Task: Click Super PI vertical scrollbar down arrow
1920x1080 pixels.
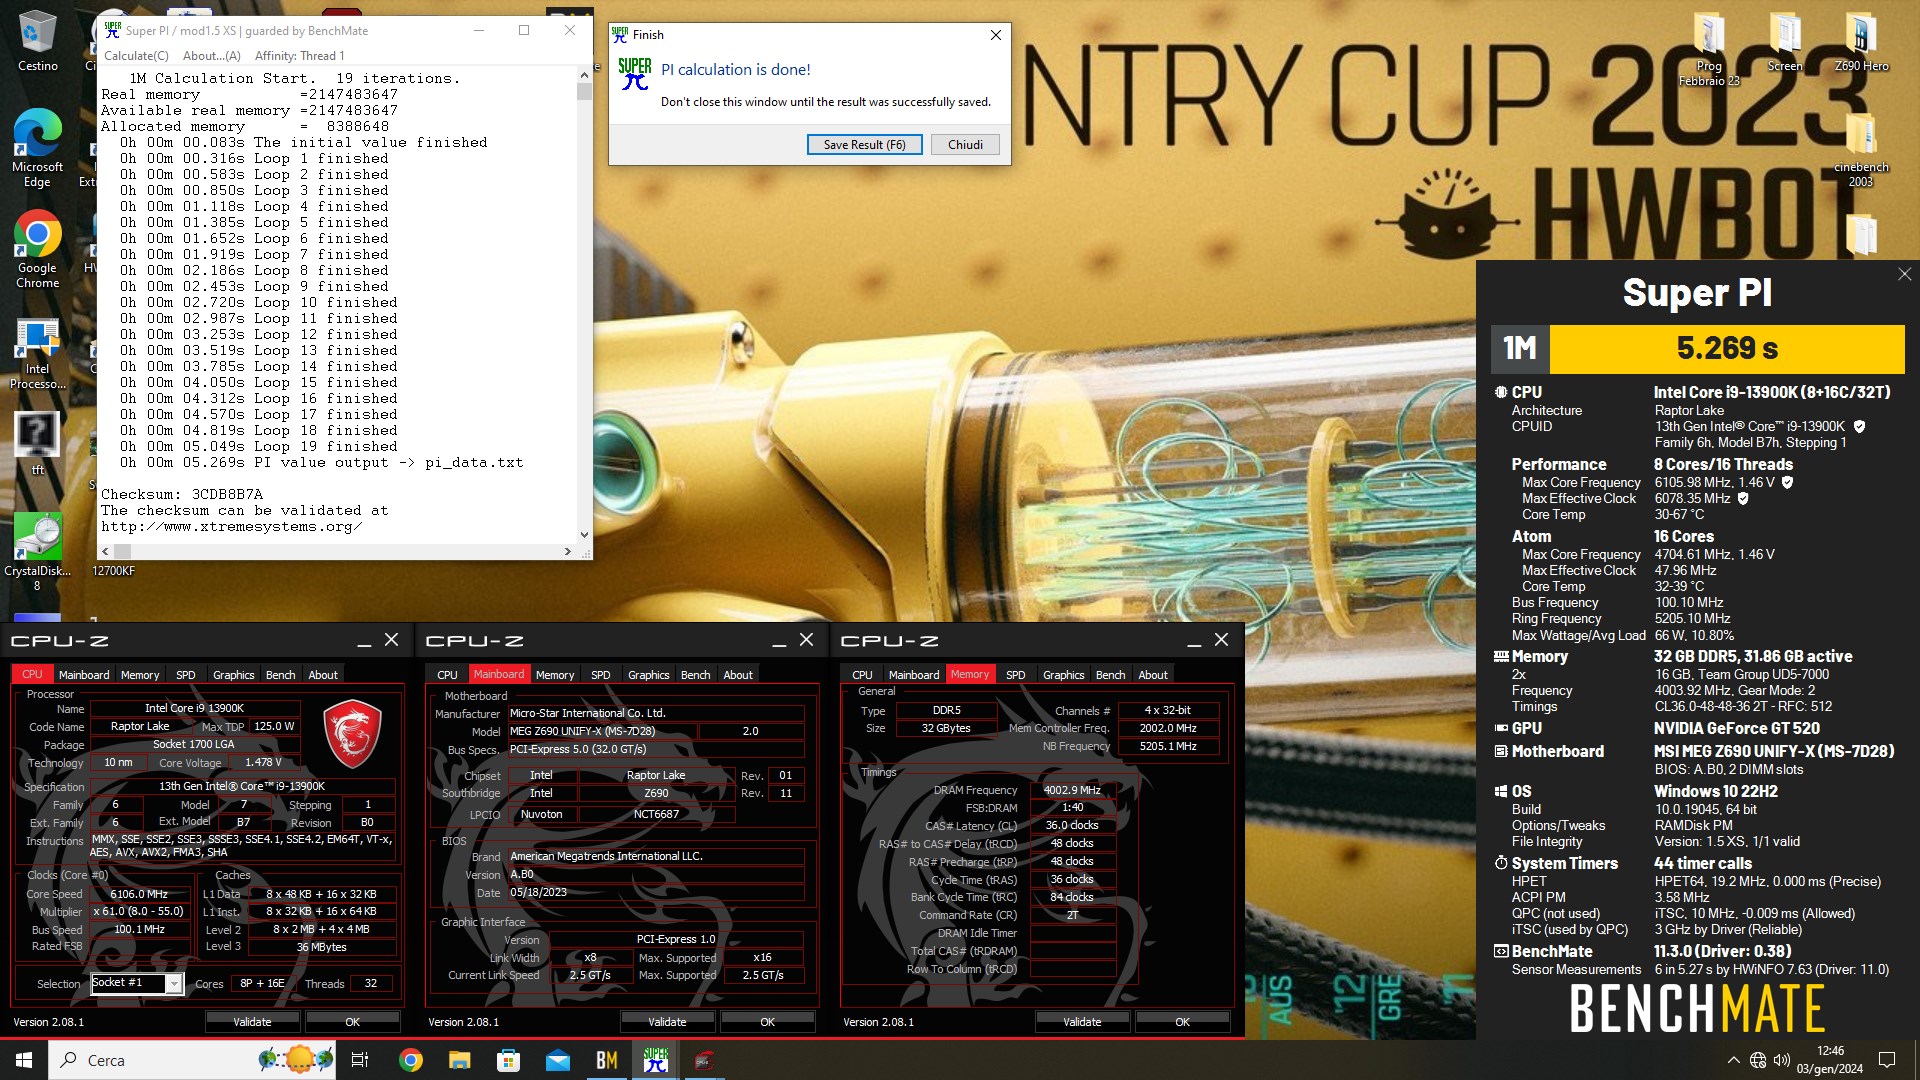Action: pos(584,535)
